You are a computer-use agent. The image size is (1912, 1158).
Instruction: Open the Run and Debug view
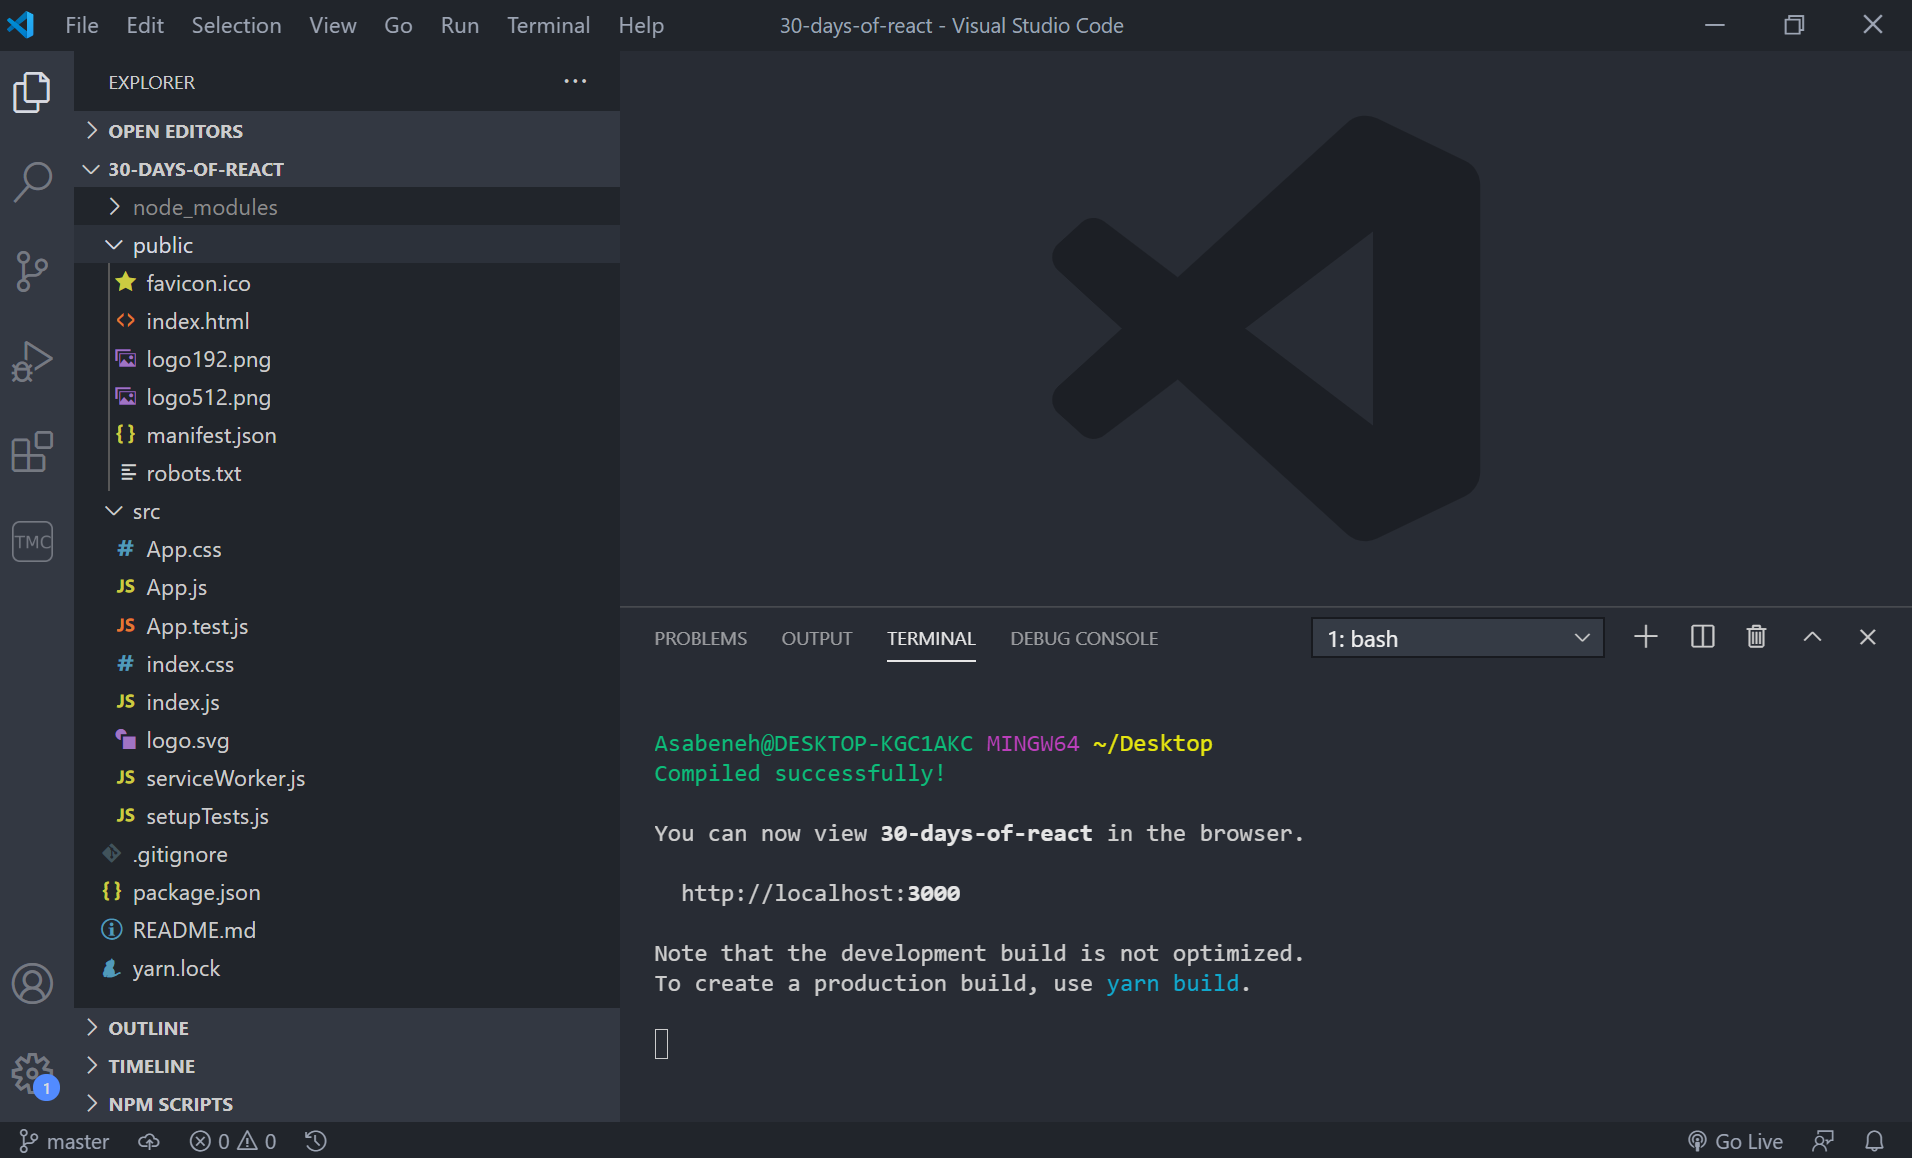click(x=33, y=361)
